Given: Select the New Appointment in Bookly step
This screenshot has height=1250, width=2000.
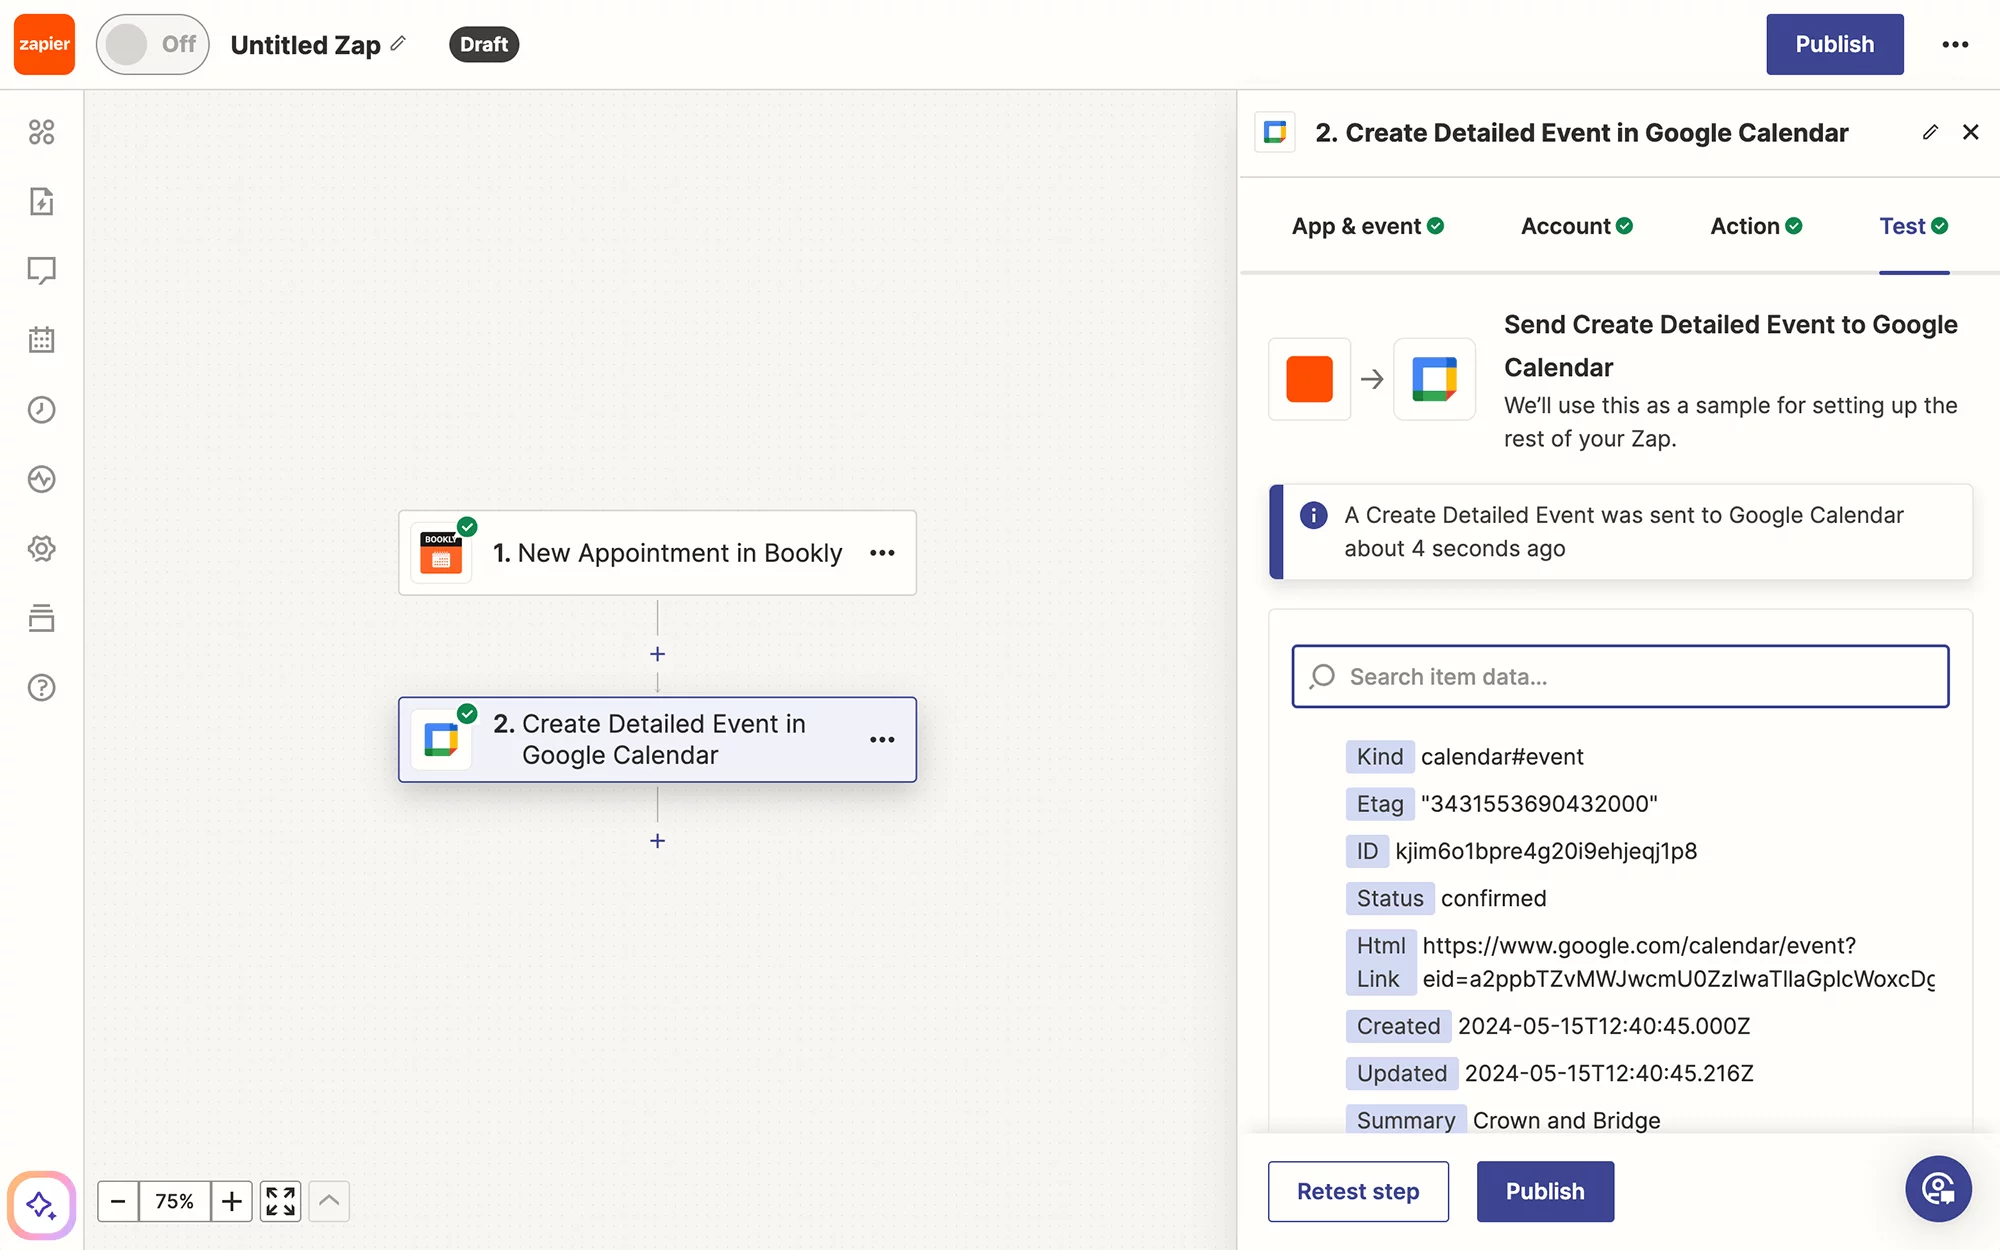Looking at the screenshot, I should pos(657,553).
